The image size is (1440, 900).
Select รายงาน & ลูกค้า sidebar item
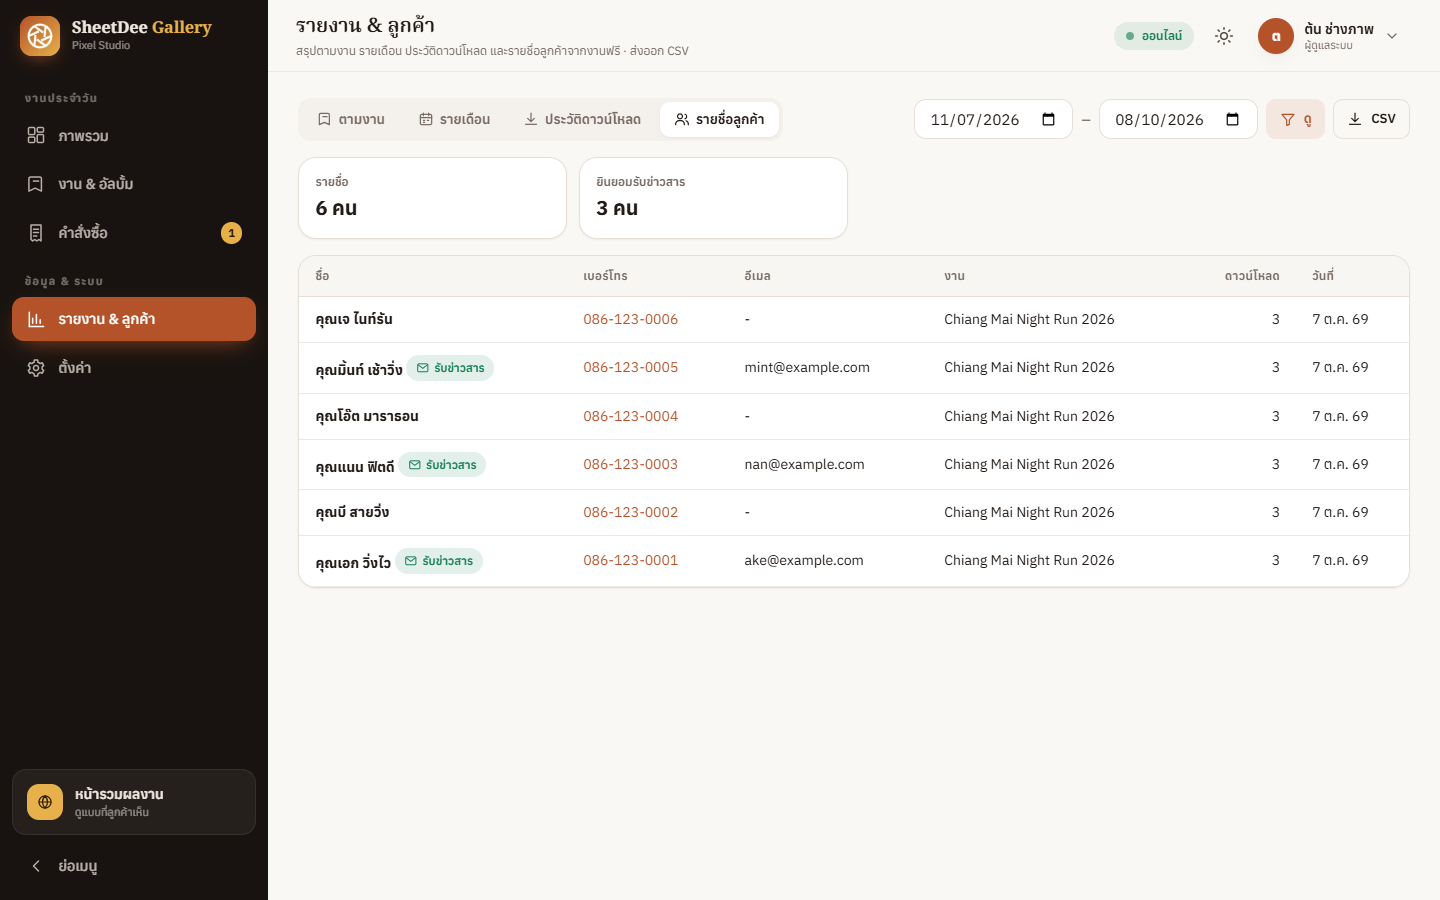134,319
